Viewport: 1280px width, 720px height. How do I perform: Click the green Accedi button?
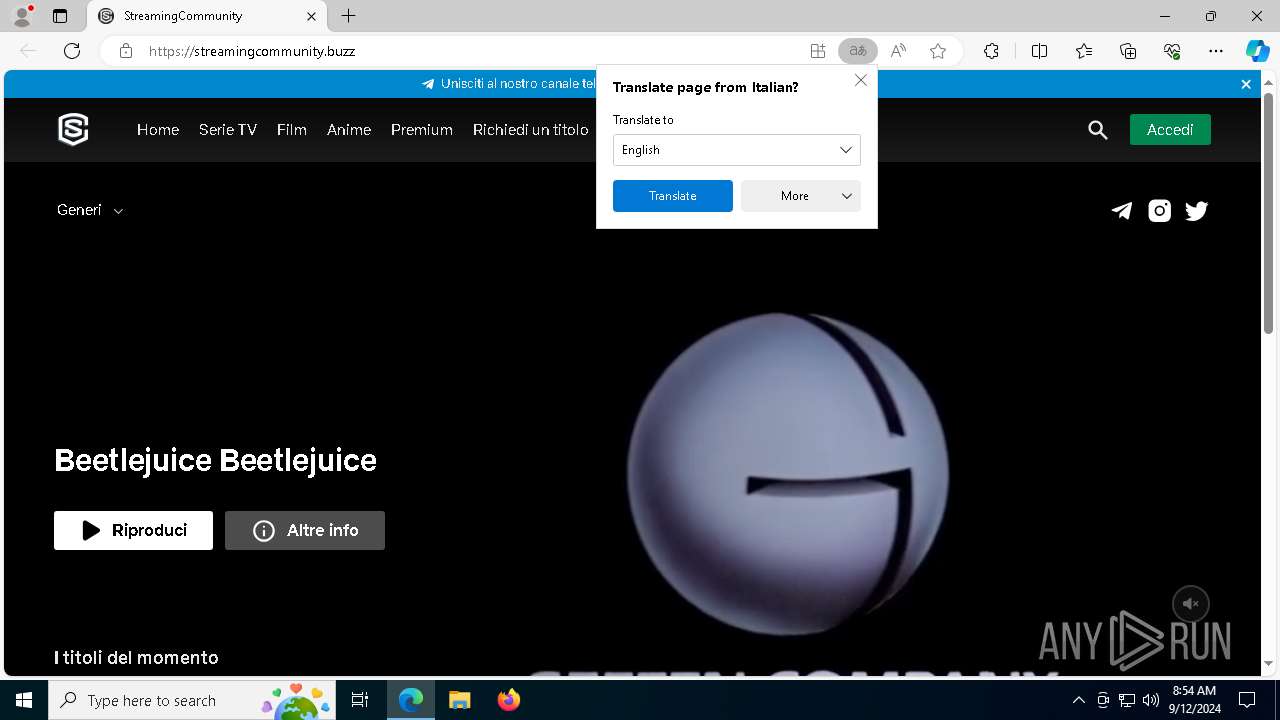(x=1170, y=130)
